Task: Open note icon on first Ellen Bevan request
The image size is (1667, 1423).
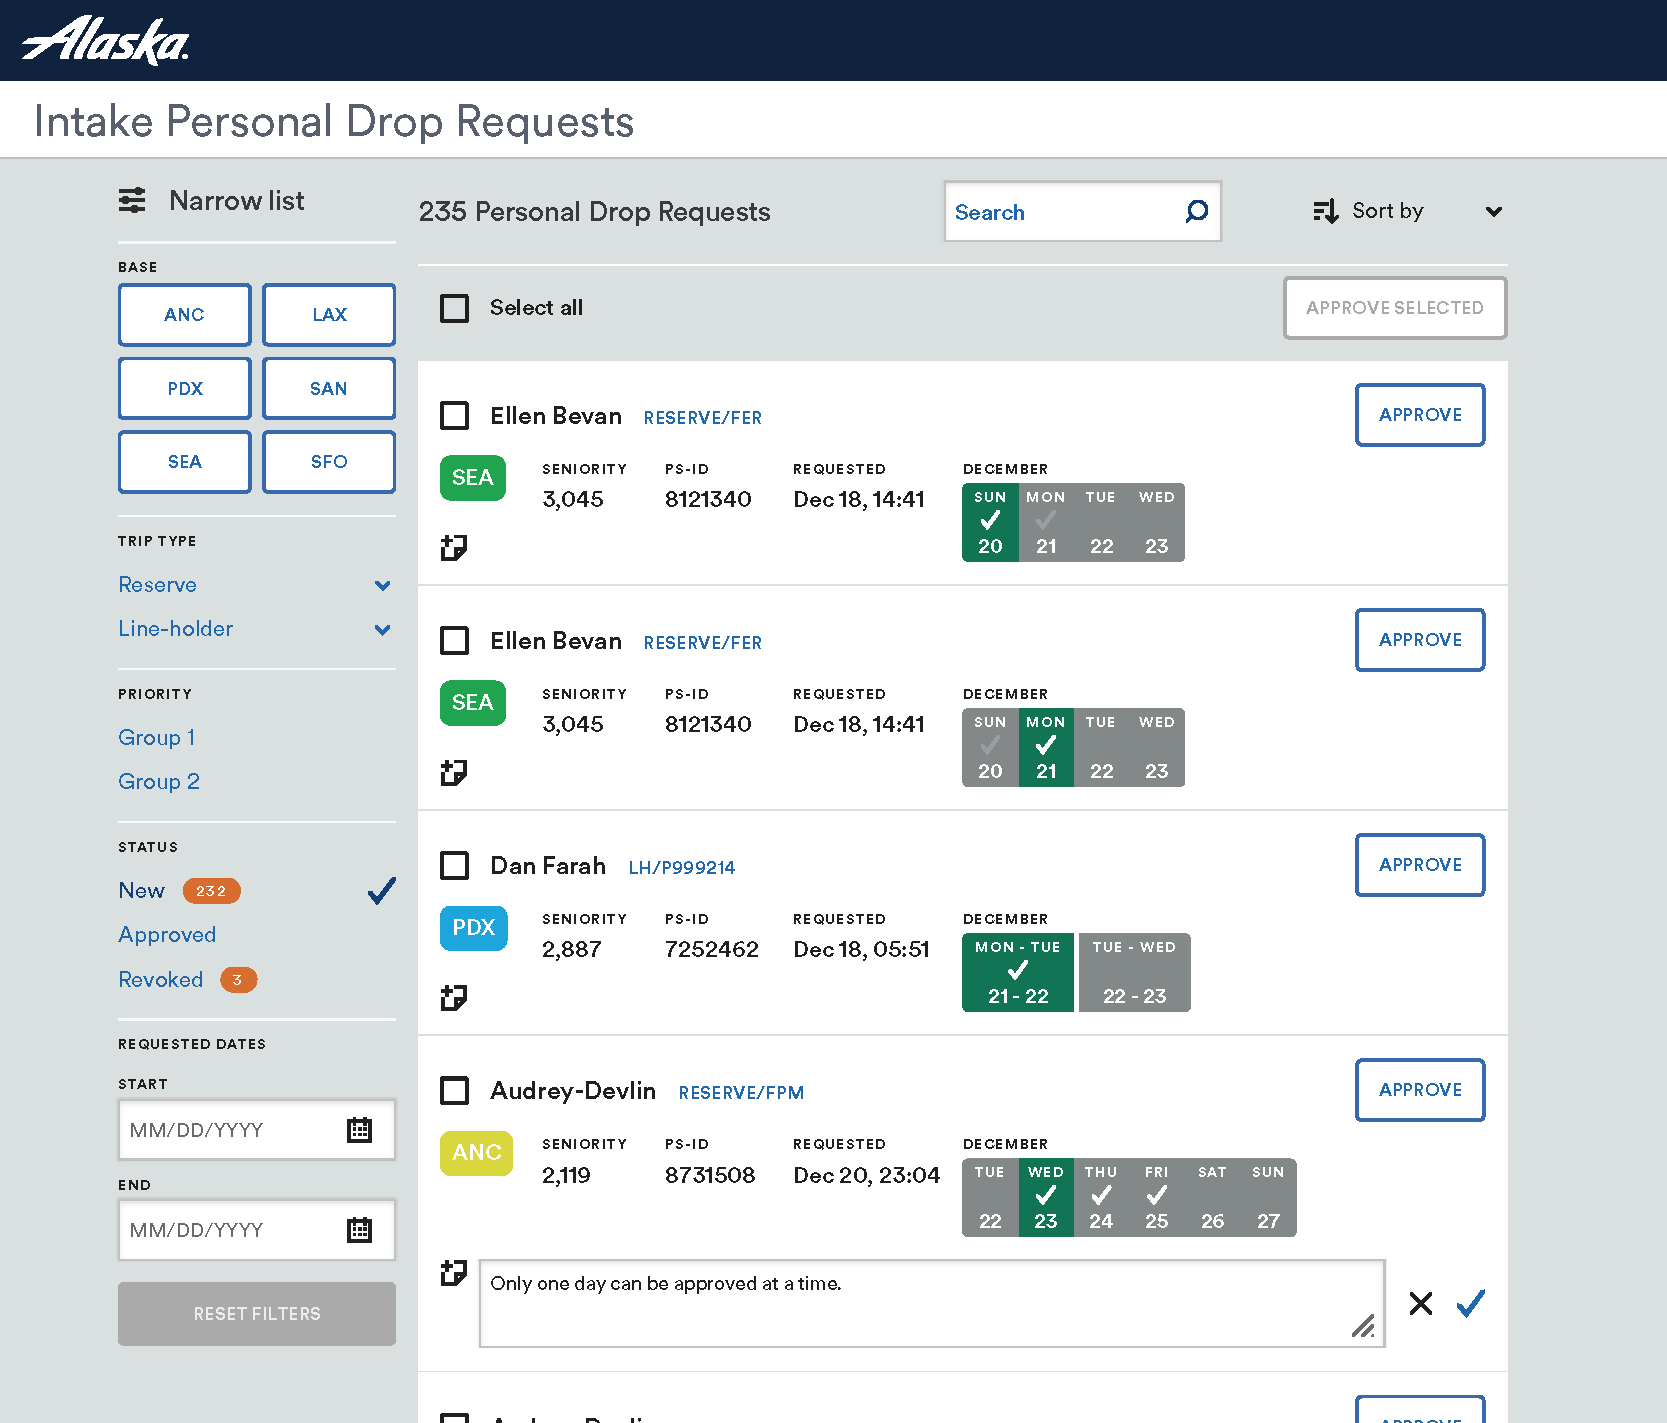Action: coord(454,547)
